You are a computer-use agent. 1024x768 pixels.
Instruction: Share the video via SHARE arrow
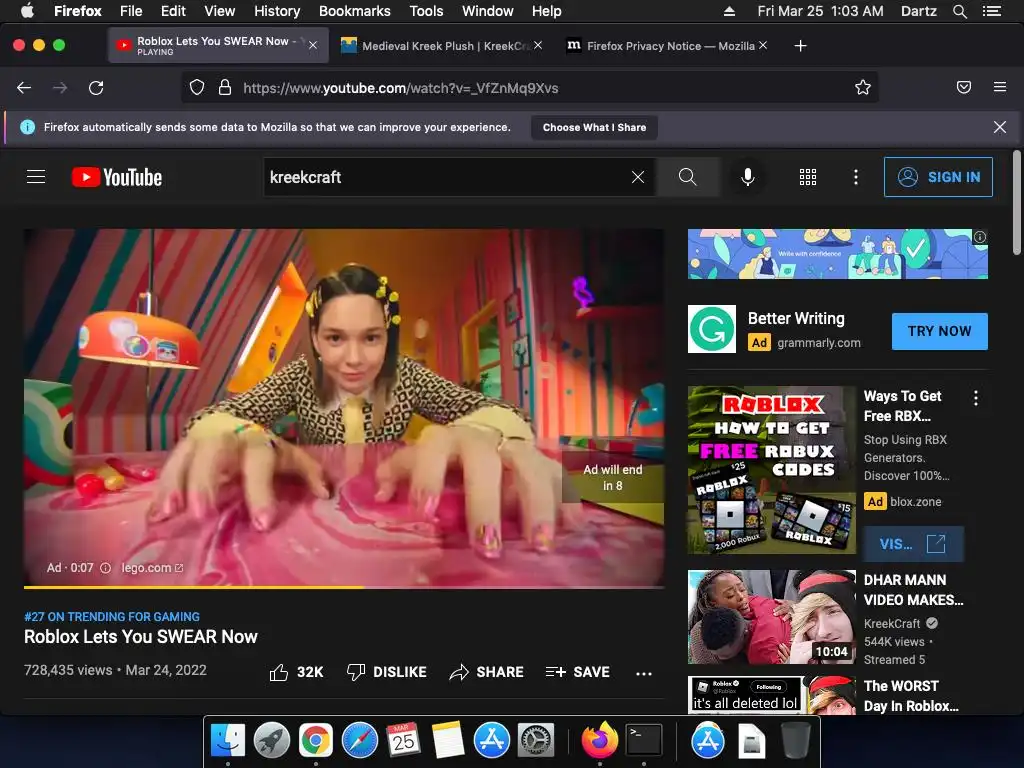(487, 672)
